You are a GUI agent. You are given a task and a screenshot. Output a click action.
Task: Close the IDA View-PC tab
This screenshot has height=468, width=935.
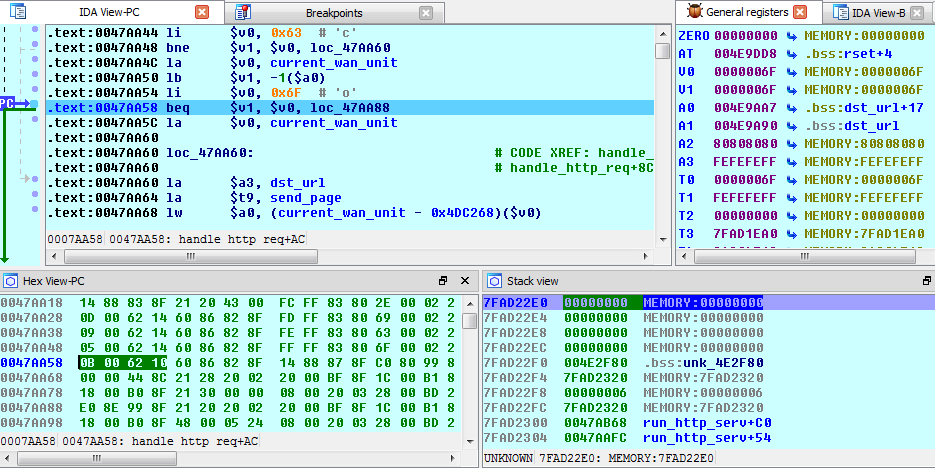[x=202, y=12]
